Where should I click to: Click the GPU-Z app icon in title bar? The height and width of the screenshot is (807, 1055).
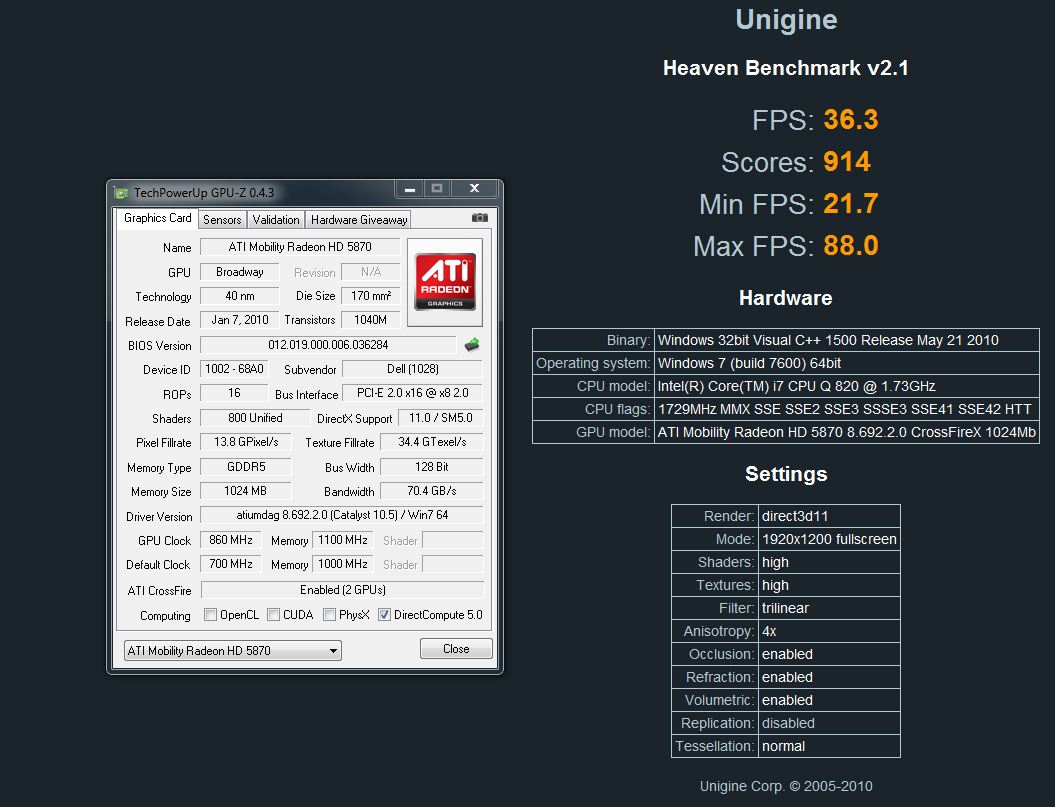coord(121,193)
